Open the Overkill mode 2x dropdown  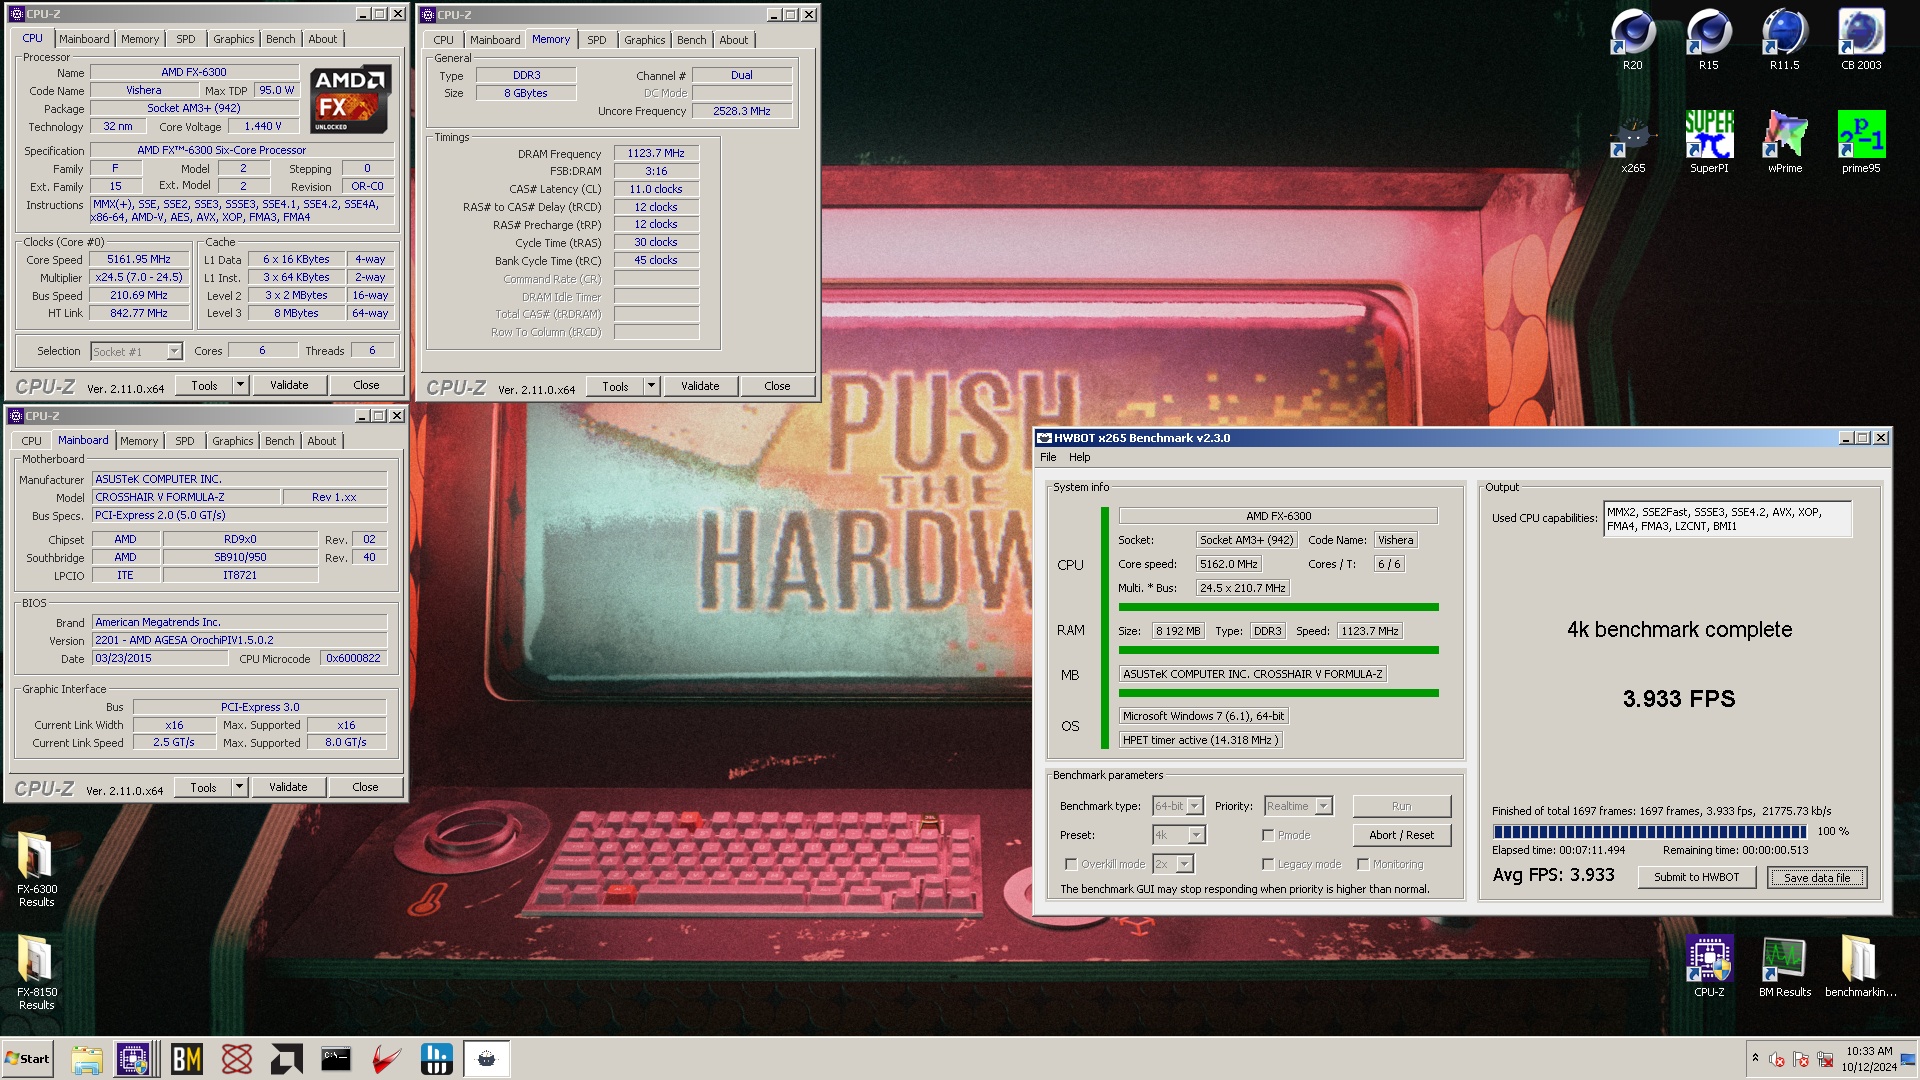(1173, 864)
